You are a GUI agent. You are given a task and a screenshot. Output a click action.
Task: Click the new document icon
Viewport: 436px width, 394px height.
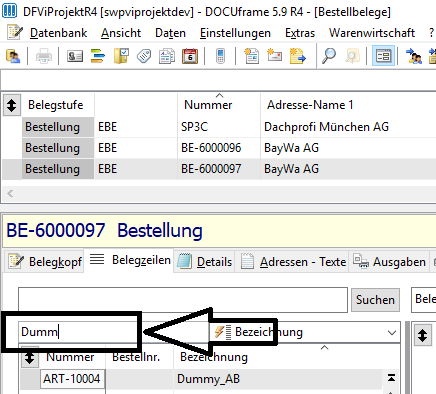tap(251, 56)
